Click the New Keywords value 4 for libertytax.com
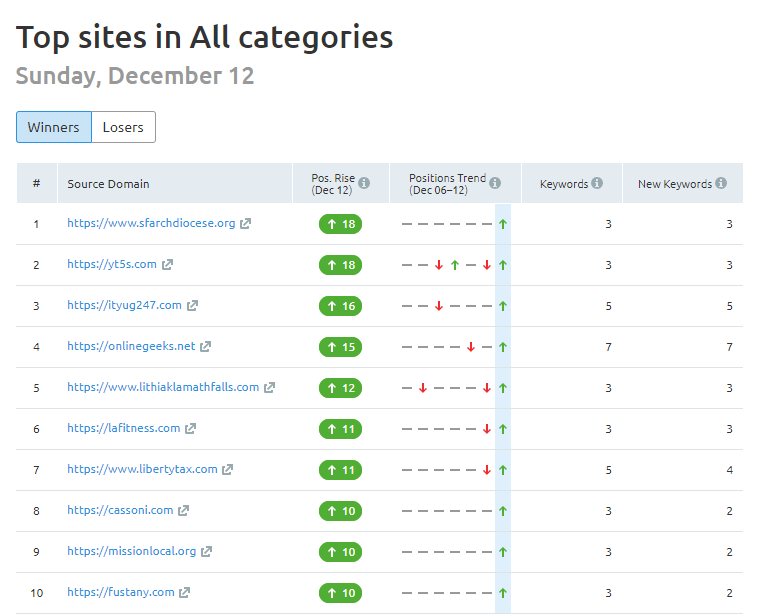Viewport: 766px width, 614px height. [x=729, y=470]
